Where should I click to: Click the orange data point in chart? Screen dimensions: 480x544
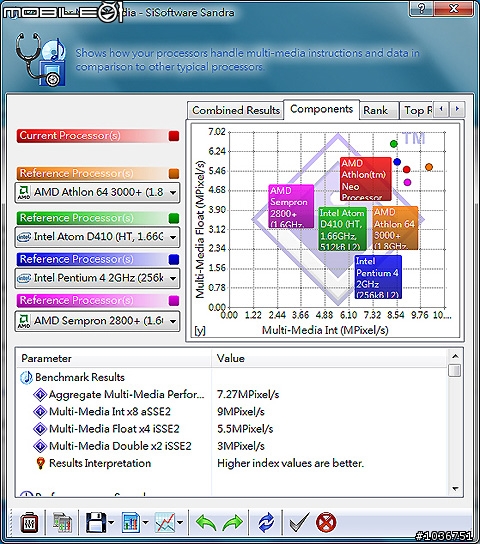429,167
